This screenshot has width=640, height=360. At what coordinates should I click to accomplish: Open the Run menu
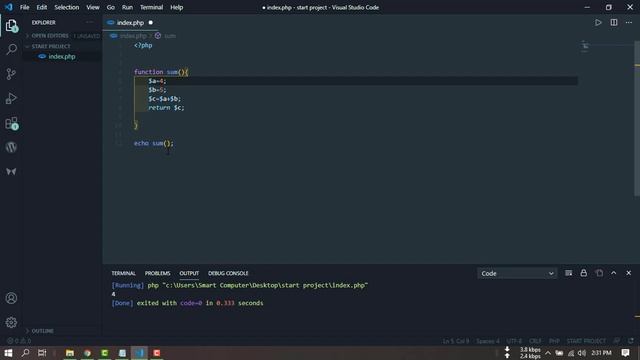point(127,7)
